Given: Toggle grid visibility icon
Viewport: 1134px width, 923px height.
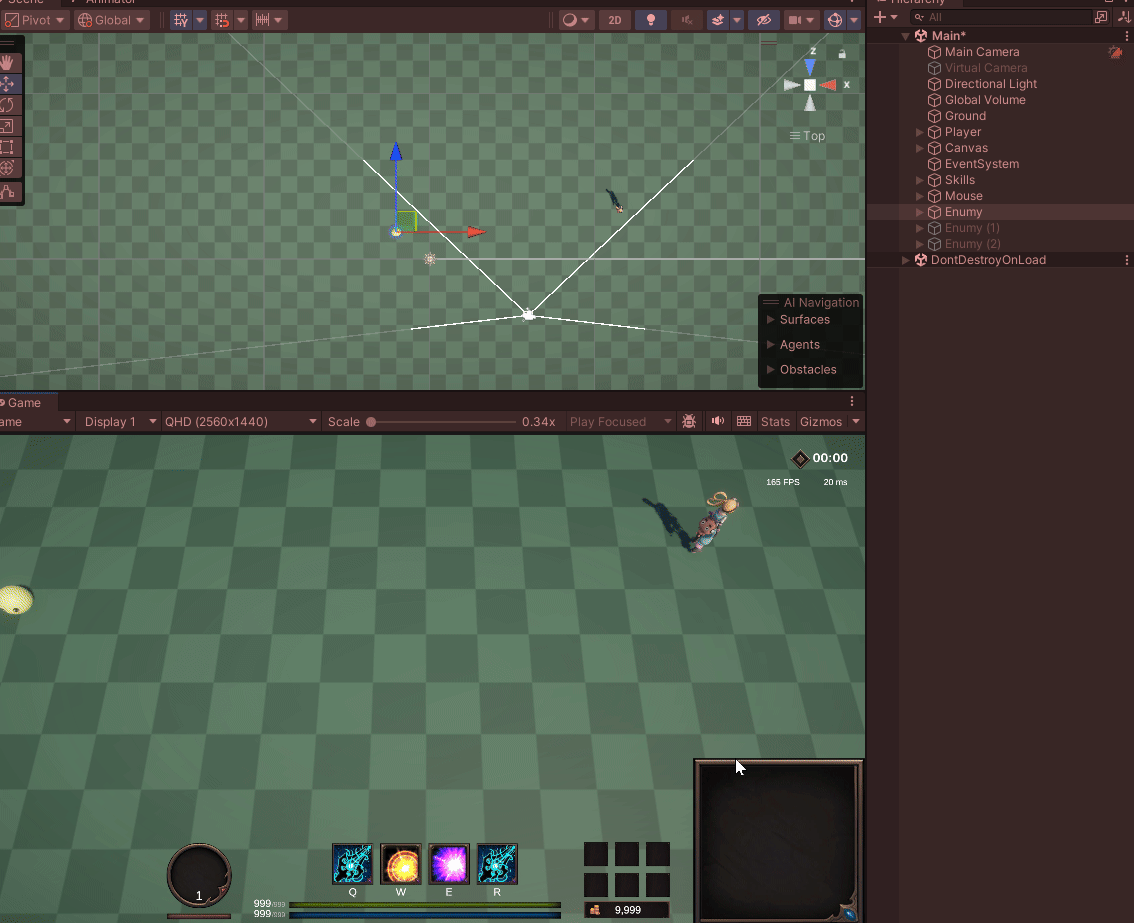Looking at the screenshot, I should (x=181, y=20).
